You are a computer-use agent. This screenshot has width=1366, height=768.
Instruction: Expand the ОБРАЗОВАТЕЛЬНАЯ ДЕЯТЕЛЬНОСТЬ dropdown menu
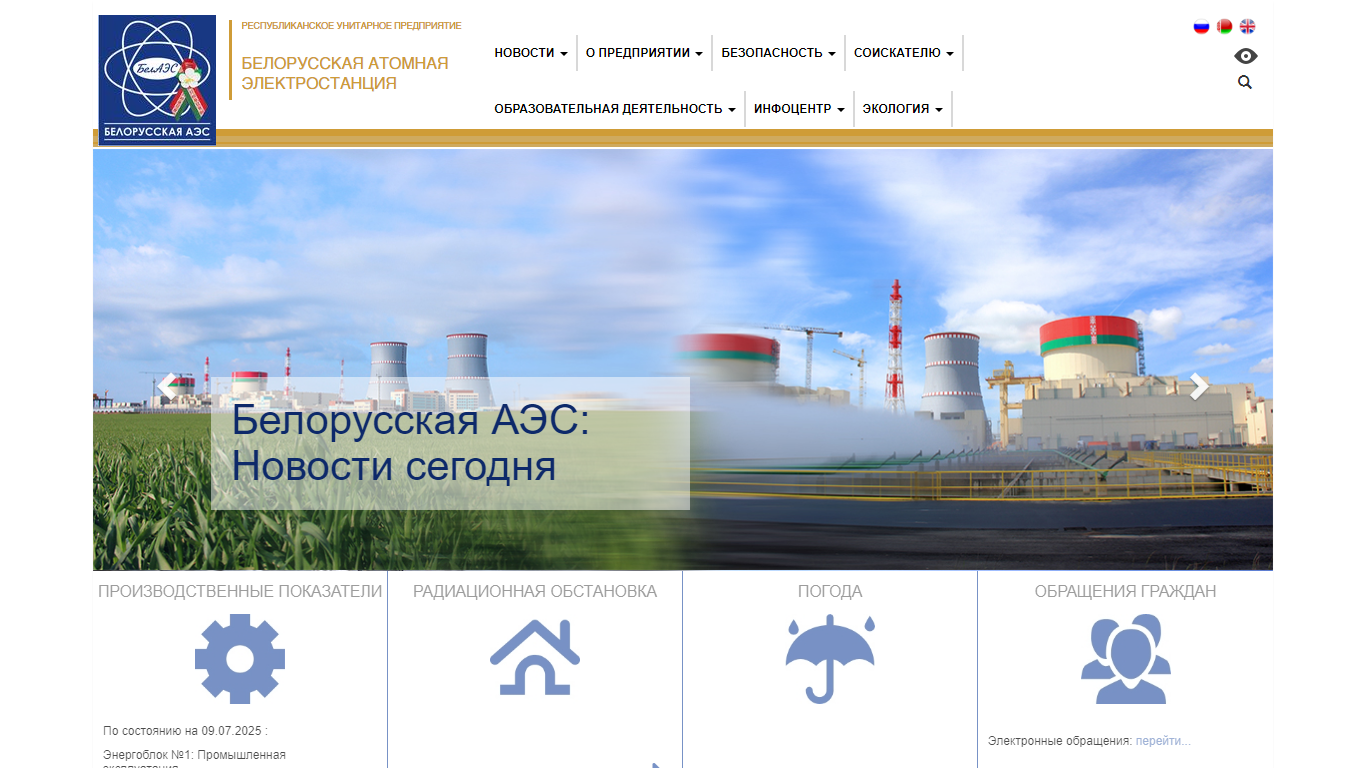615,109
